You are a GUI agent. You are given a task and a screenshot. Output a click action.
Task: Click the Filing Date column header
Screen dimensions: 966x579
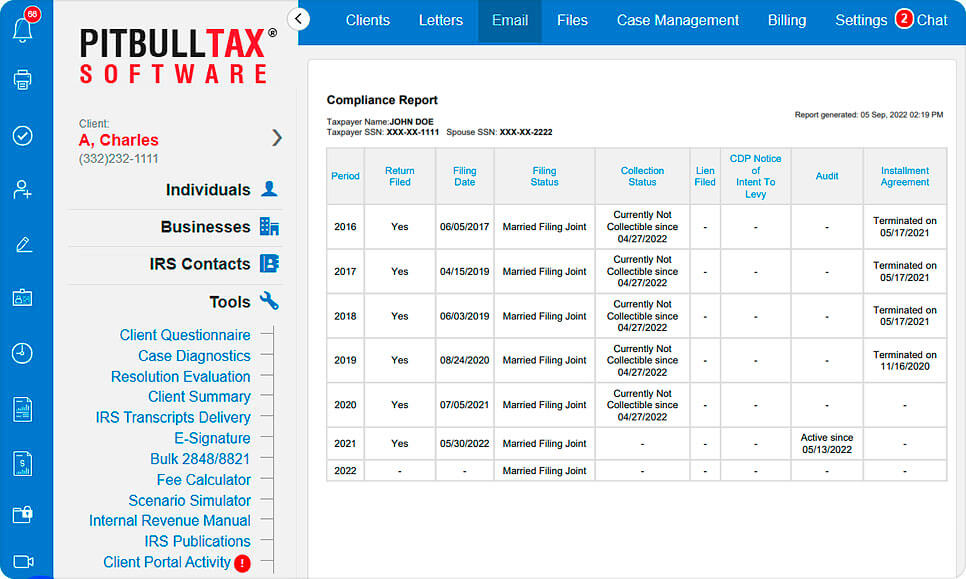coord(465,176)
